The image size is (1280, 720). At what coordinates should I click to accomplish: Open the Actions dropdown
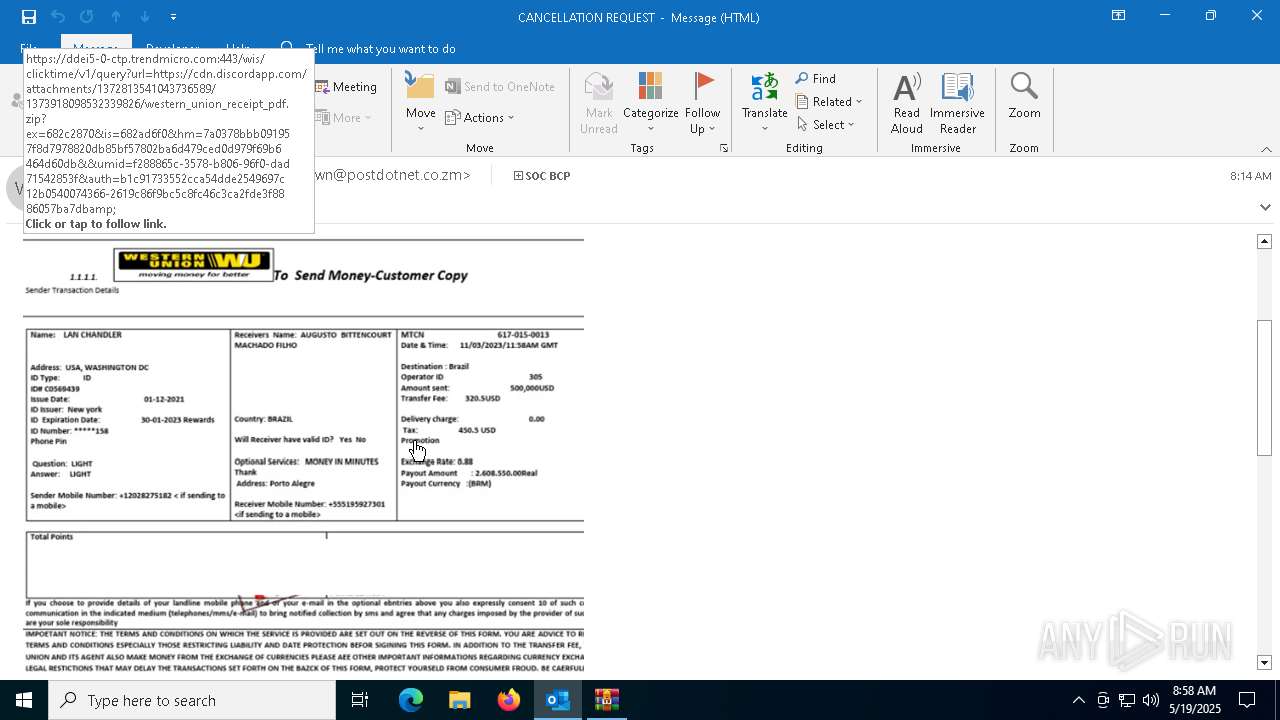click(x=480, y=117)
